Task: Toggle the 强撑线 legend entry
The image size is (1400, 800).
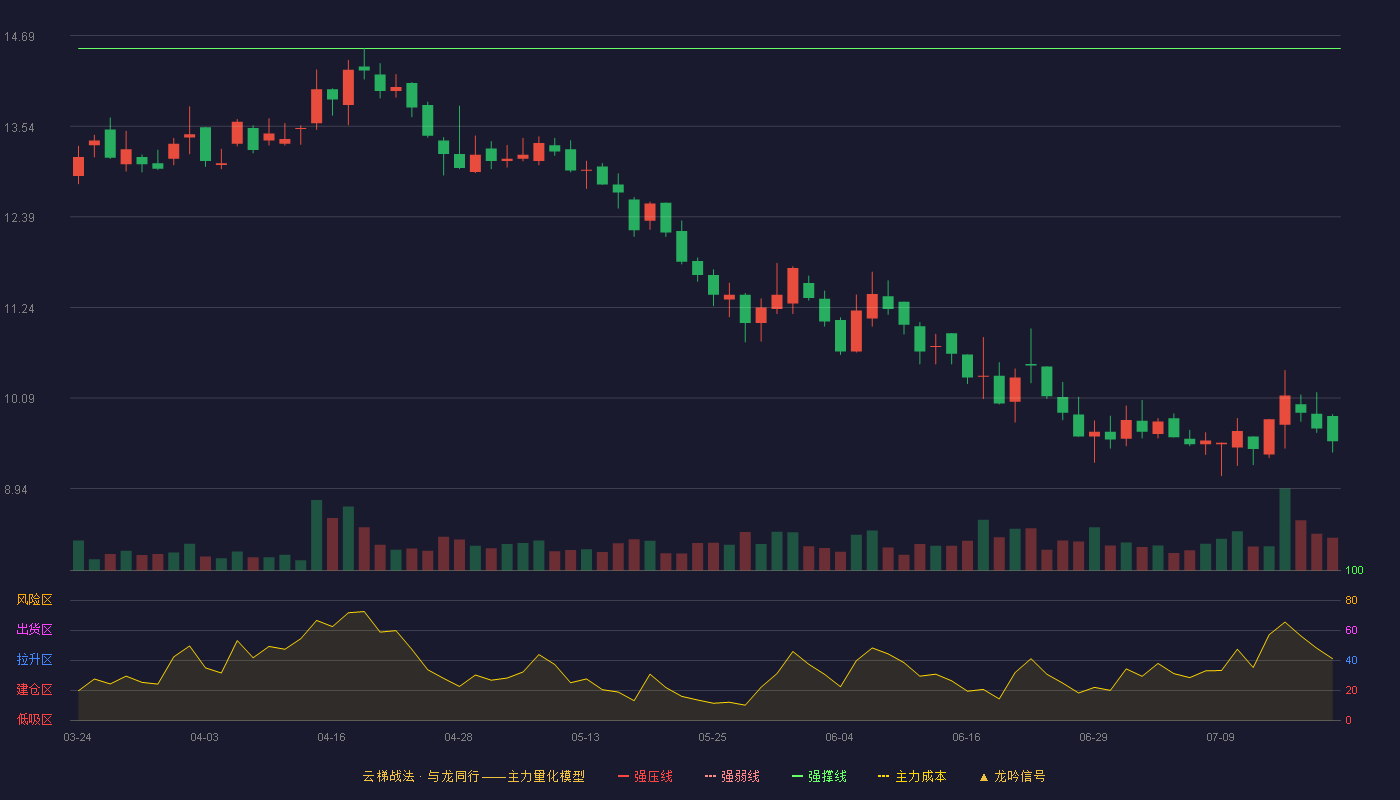Action: [819, 776]
